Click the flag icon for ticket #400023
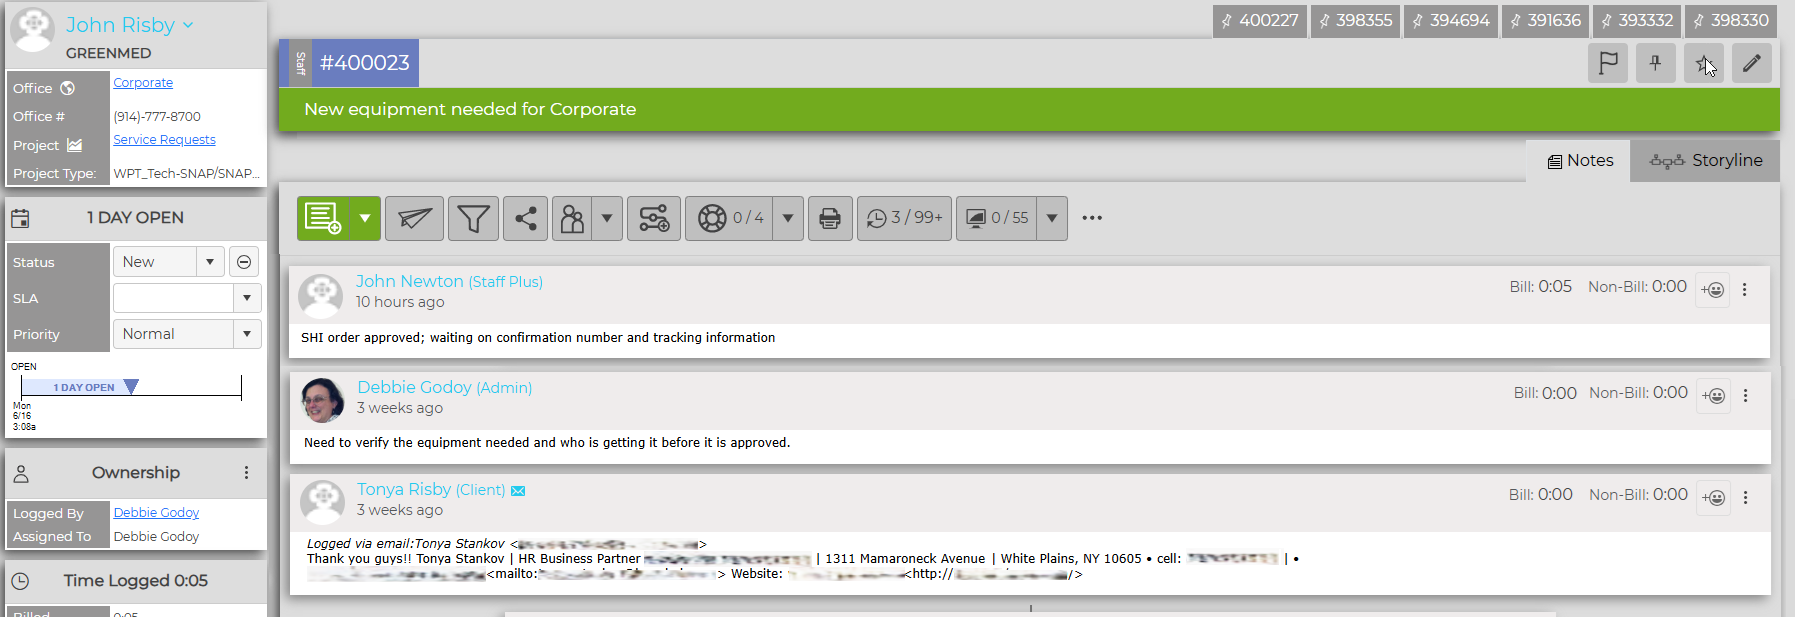This screenshot has height=617, width=1795. (x=1608, y=63)
